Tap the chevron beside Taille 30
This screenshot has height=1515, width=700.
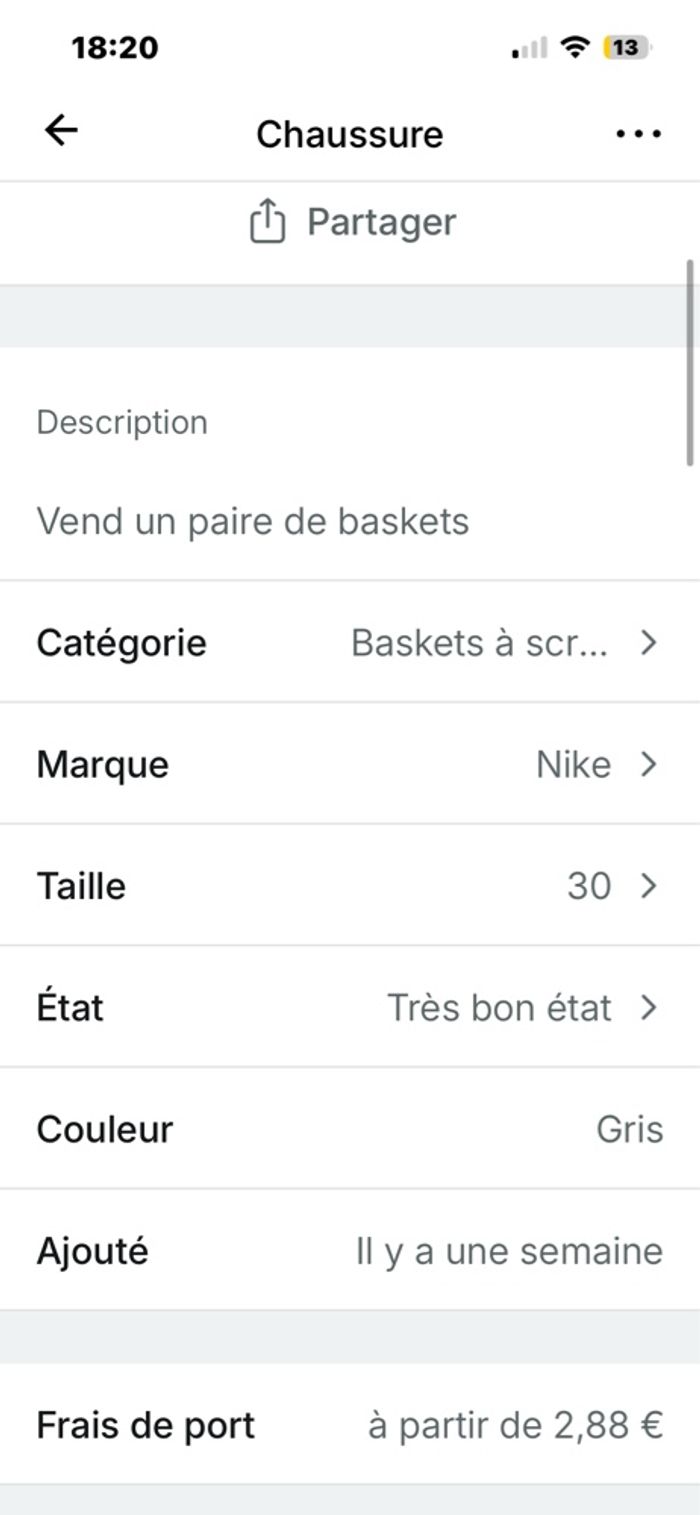649,886
